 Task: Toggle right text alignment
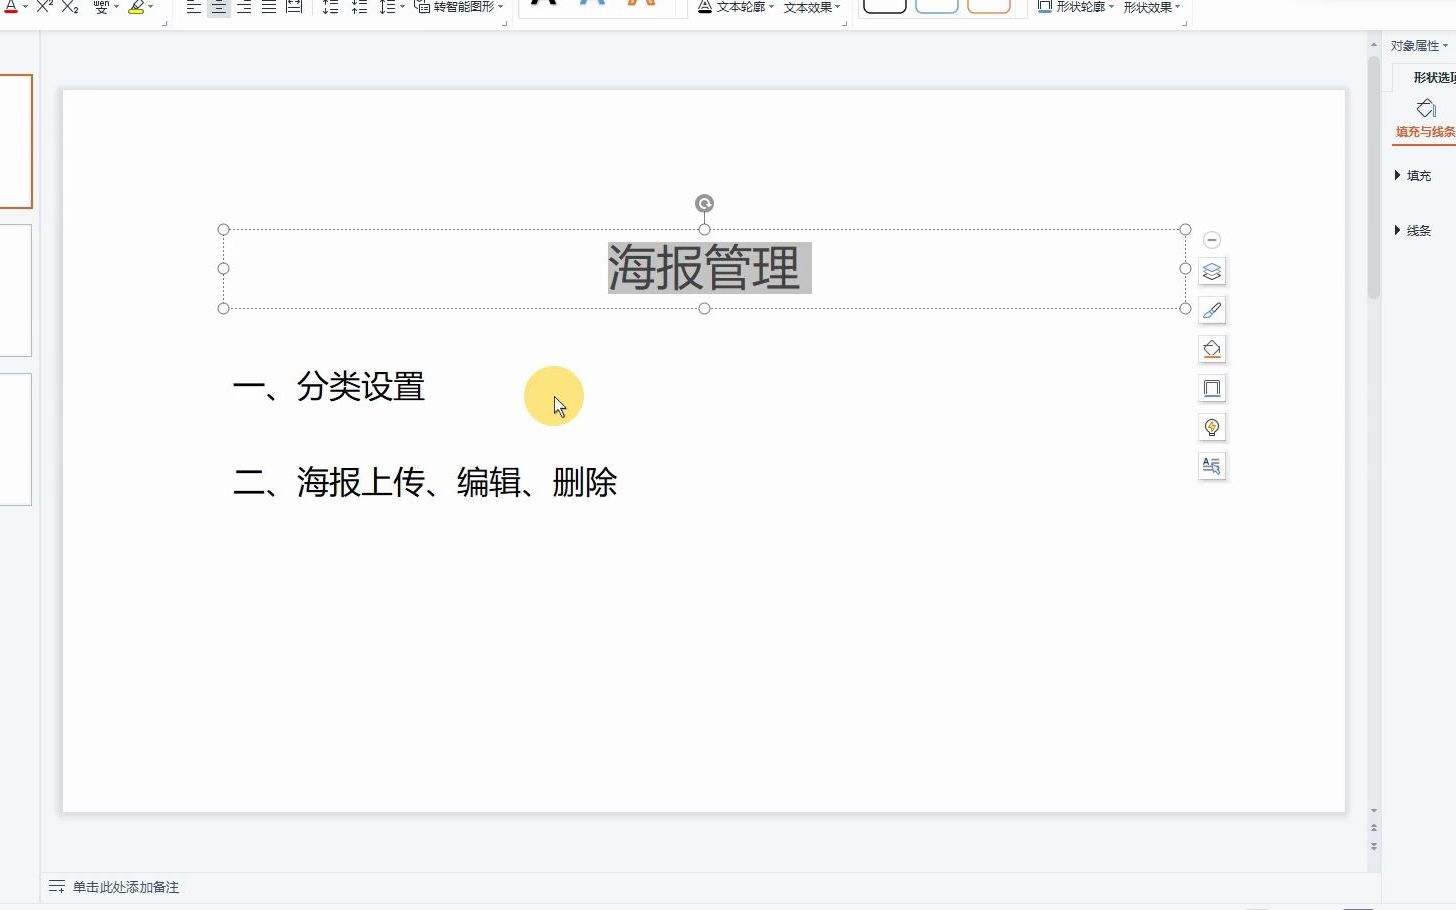tap(243, 7)
